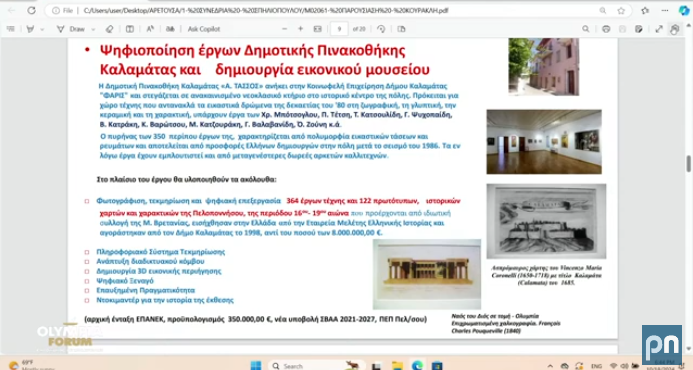Open browser Settings and more menu

pyautogui.click(x=665, y=11)
